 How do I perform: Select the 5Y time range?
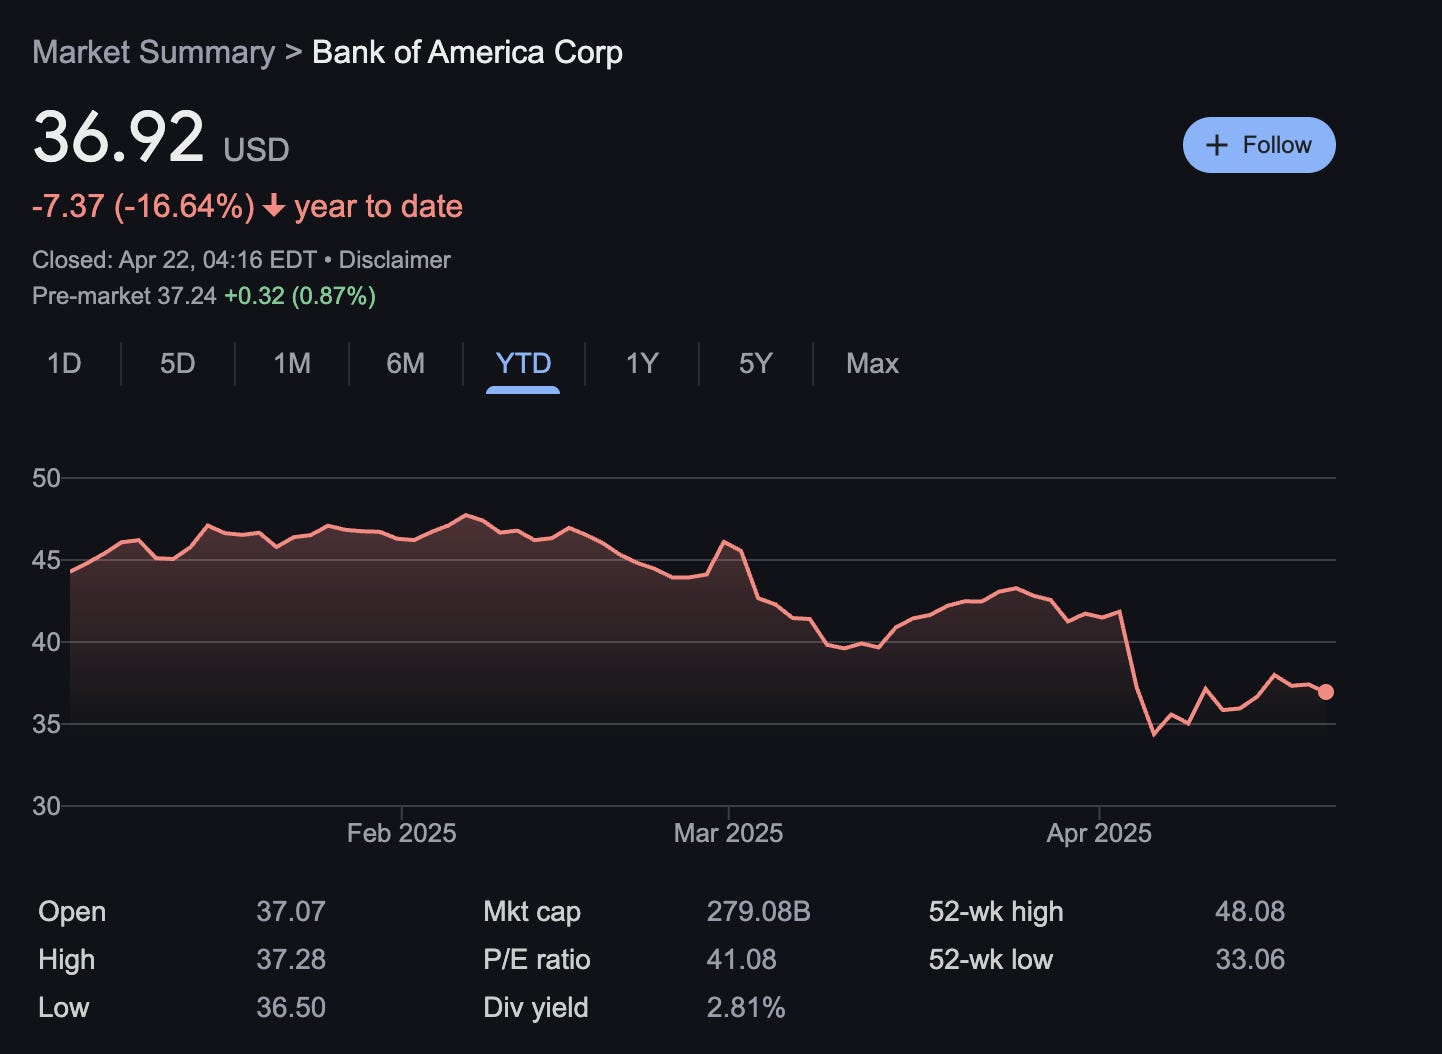click(755, 364)
